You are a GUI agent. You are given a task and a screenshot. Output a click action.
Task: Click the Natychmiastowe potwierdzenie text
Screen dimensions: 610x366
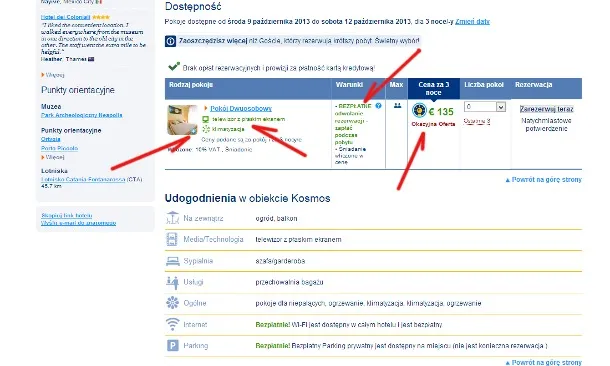point(547,124)
